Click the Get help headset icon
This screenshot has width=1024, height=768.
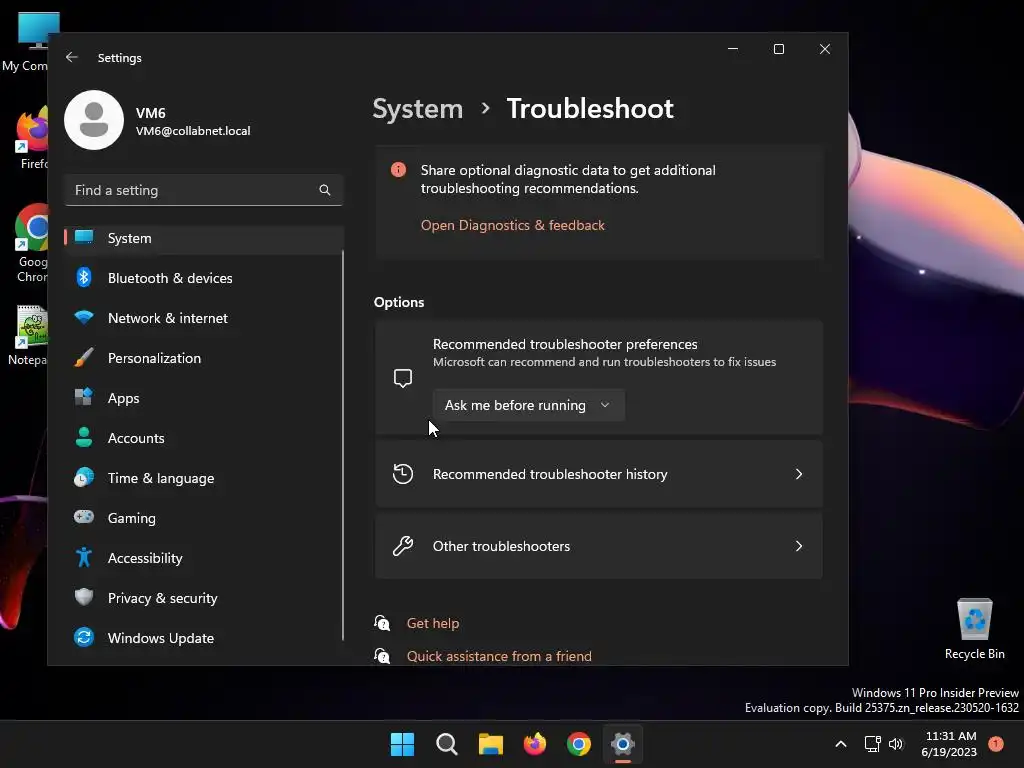(x=382, y=623)
